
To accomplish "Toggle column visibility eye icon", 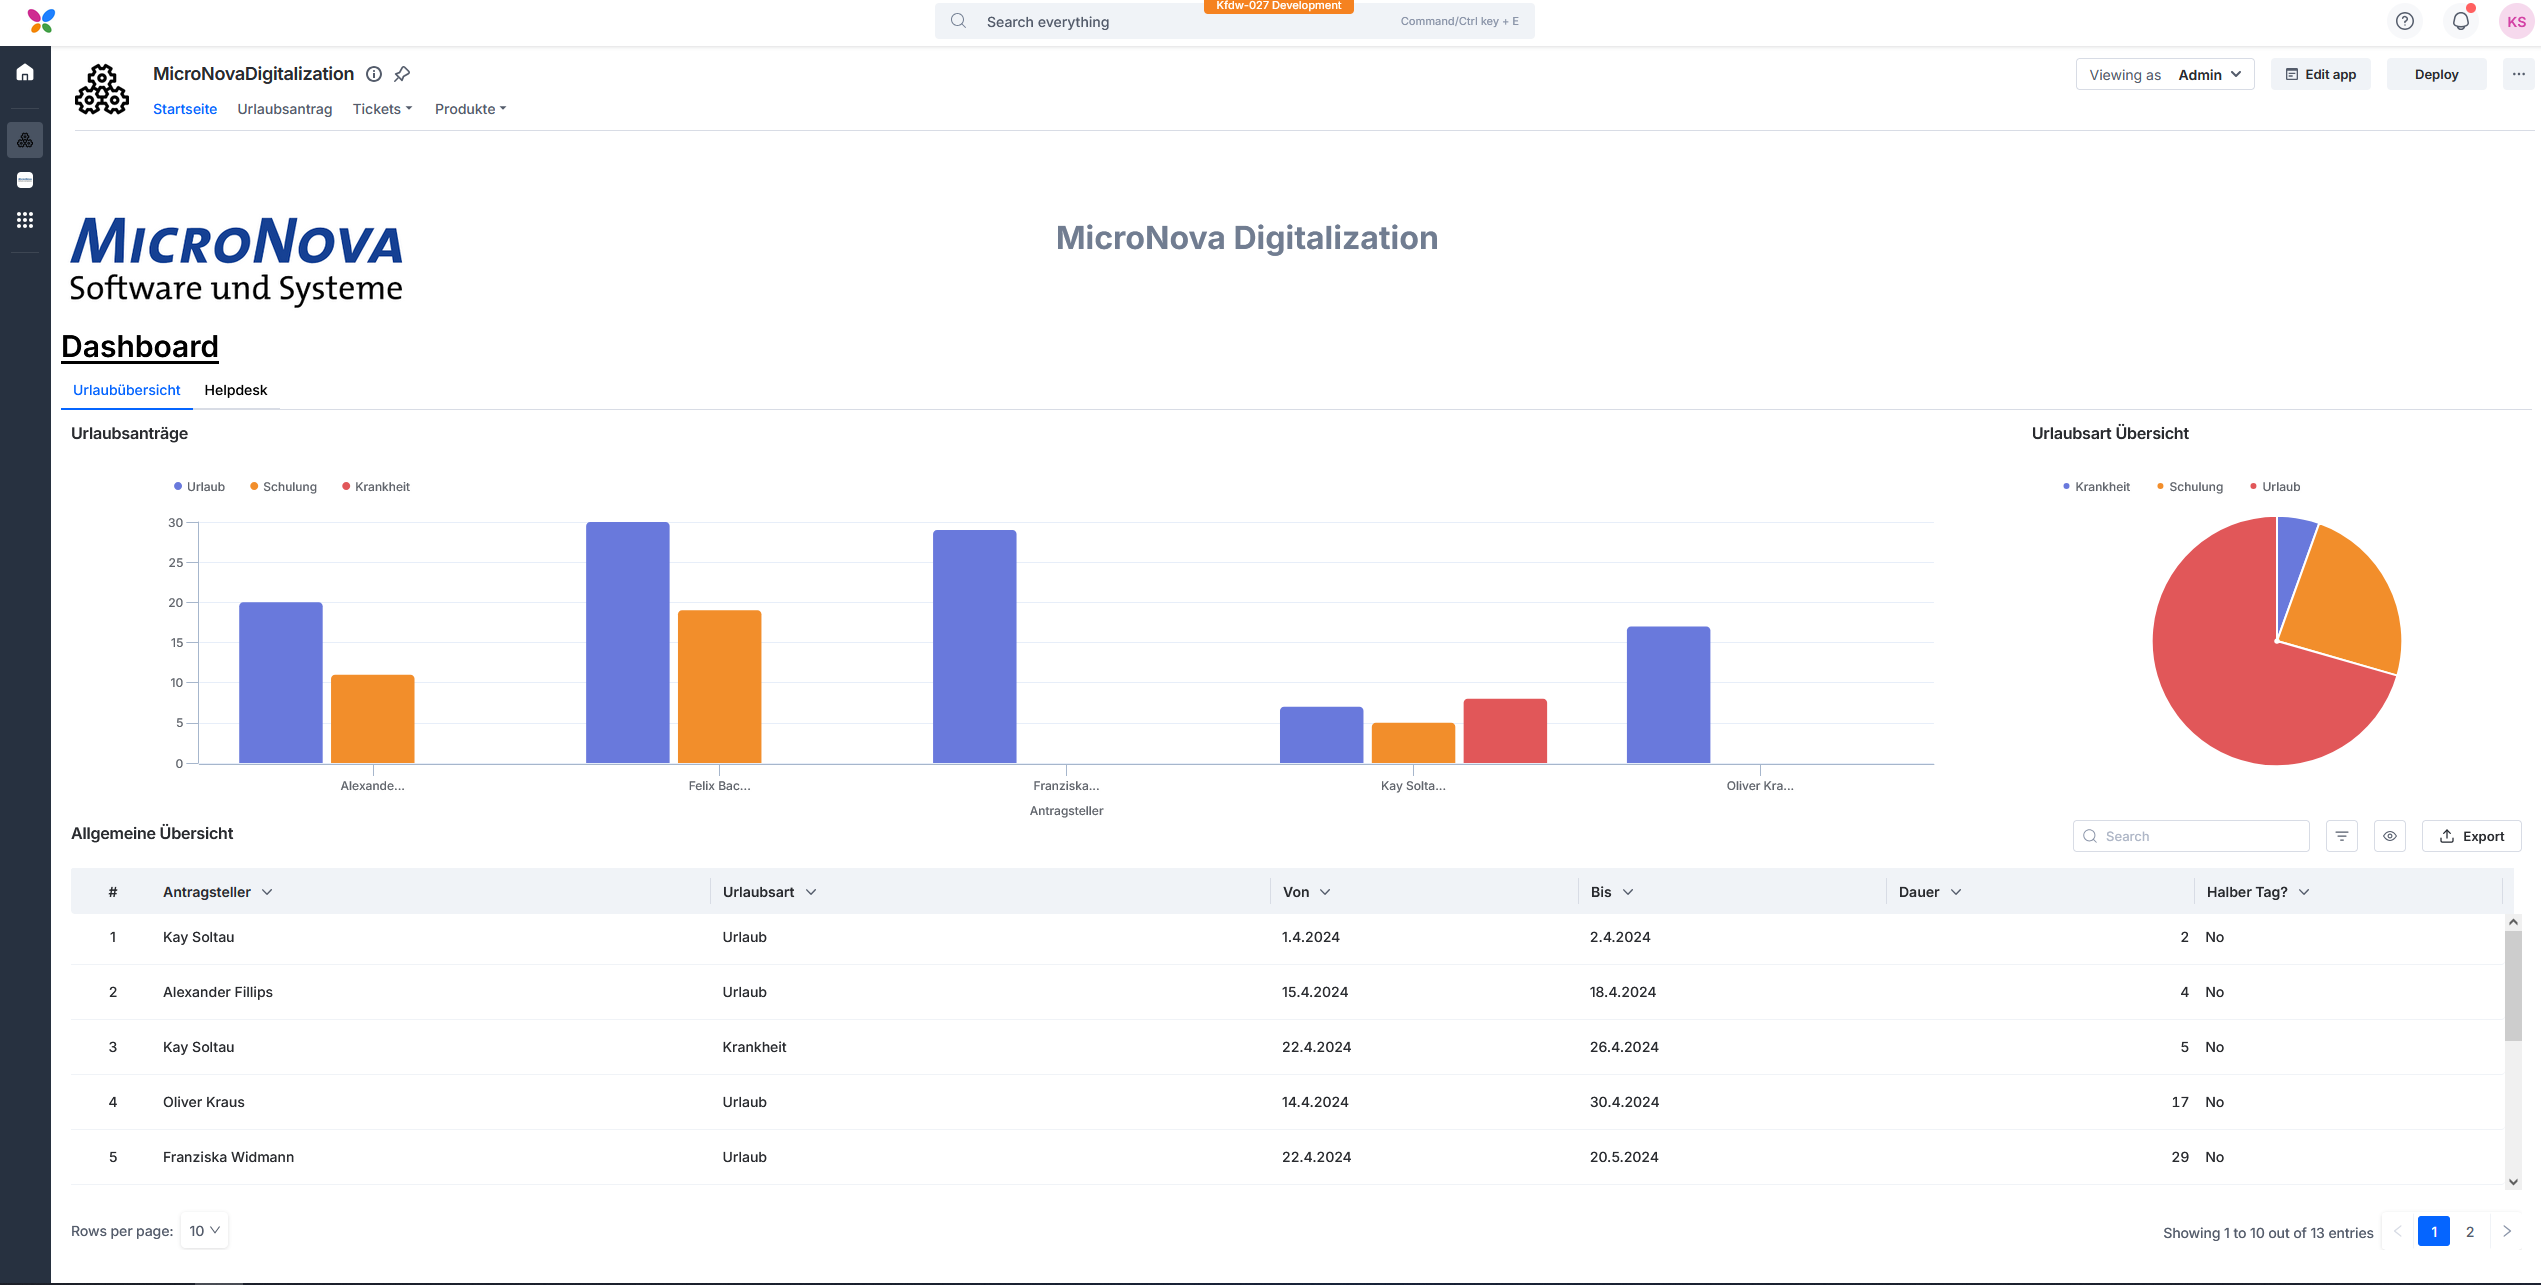I will tap(2390, 836).
